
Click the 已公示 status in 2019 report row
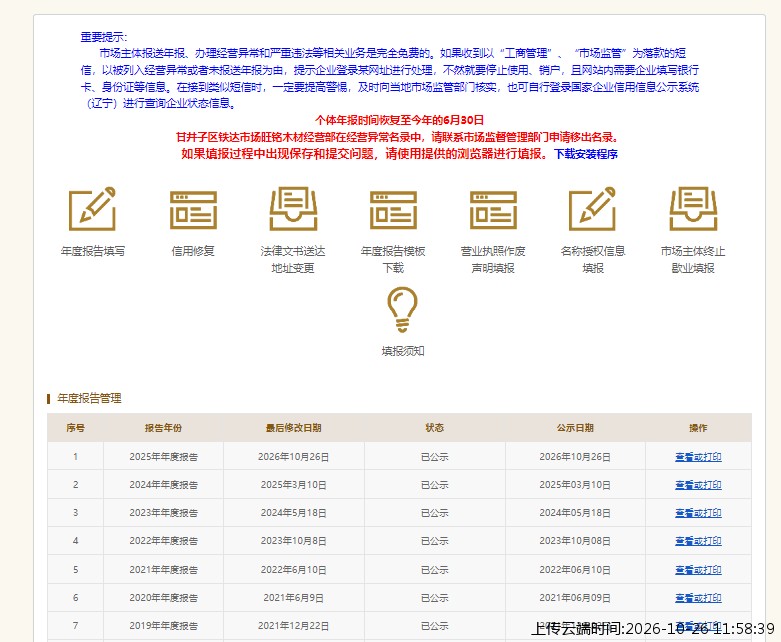[x=434, y=626]
